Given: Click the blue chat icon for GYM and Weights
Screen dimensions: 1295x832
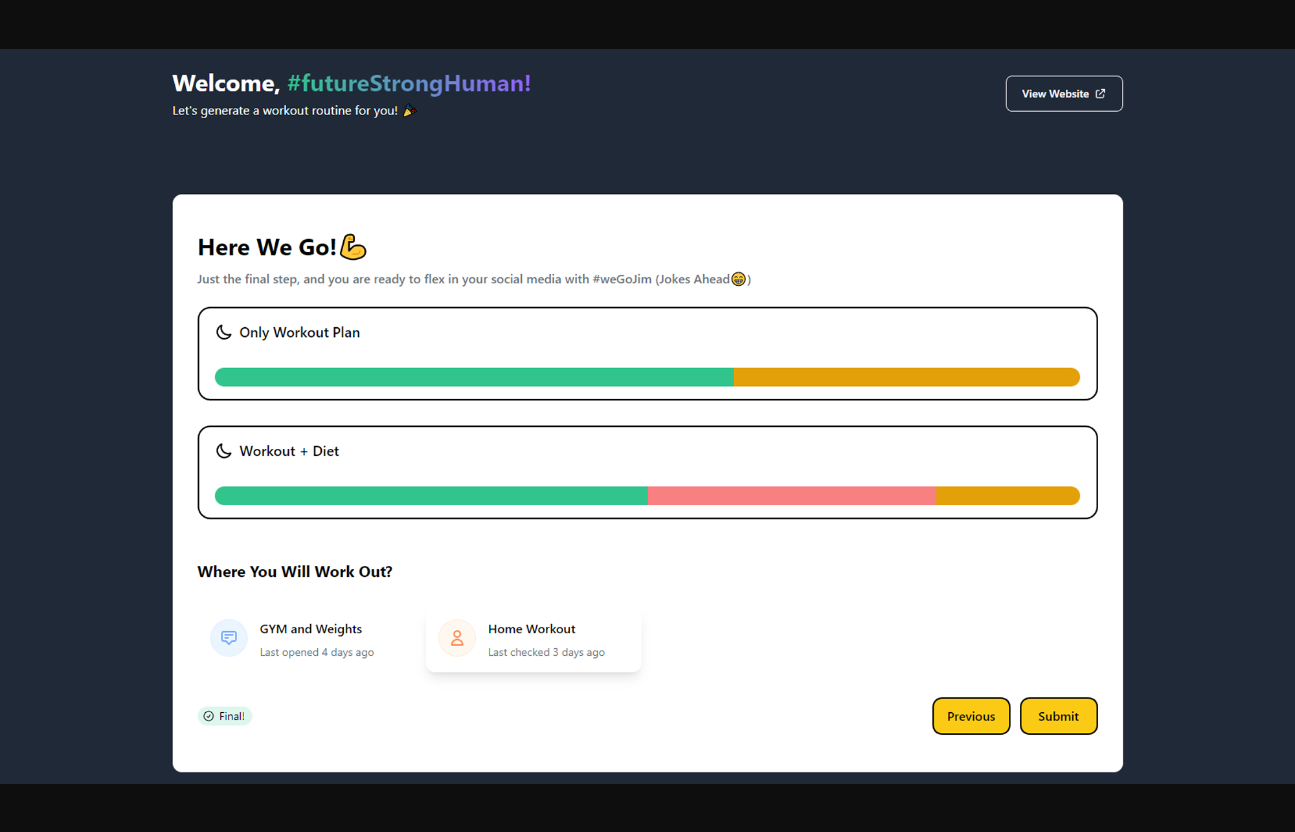Looking at the screenshot, I should pyautogui.click(x=229, y=638).
